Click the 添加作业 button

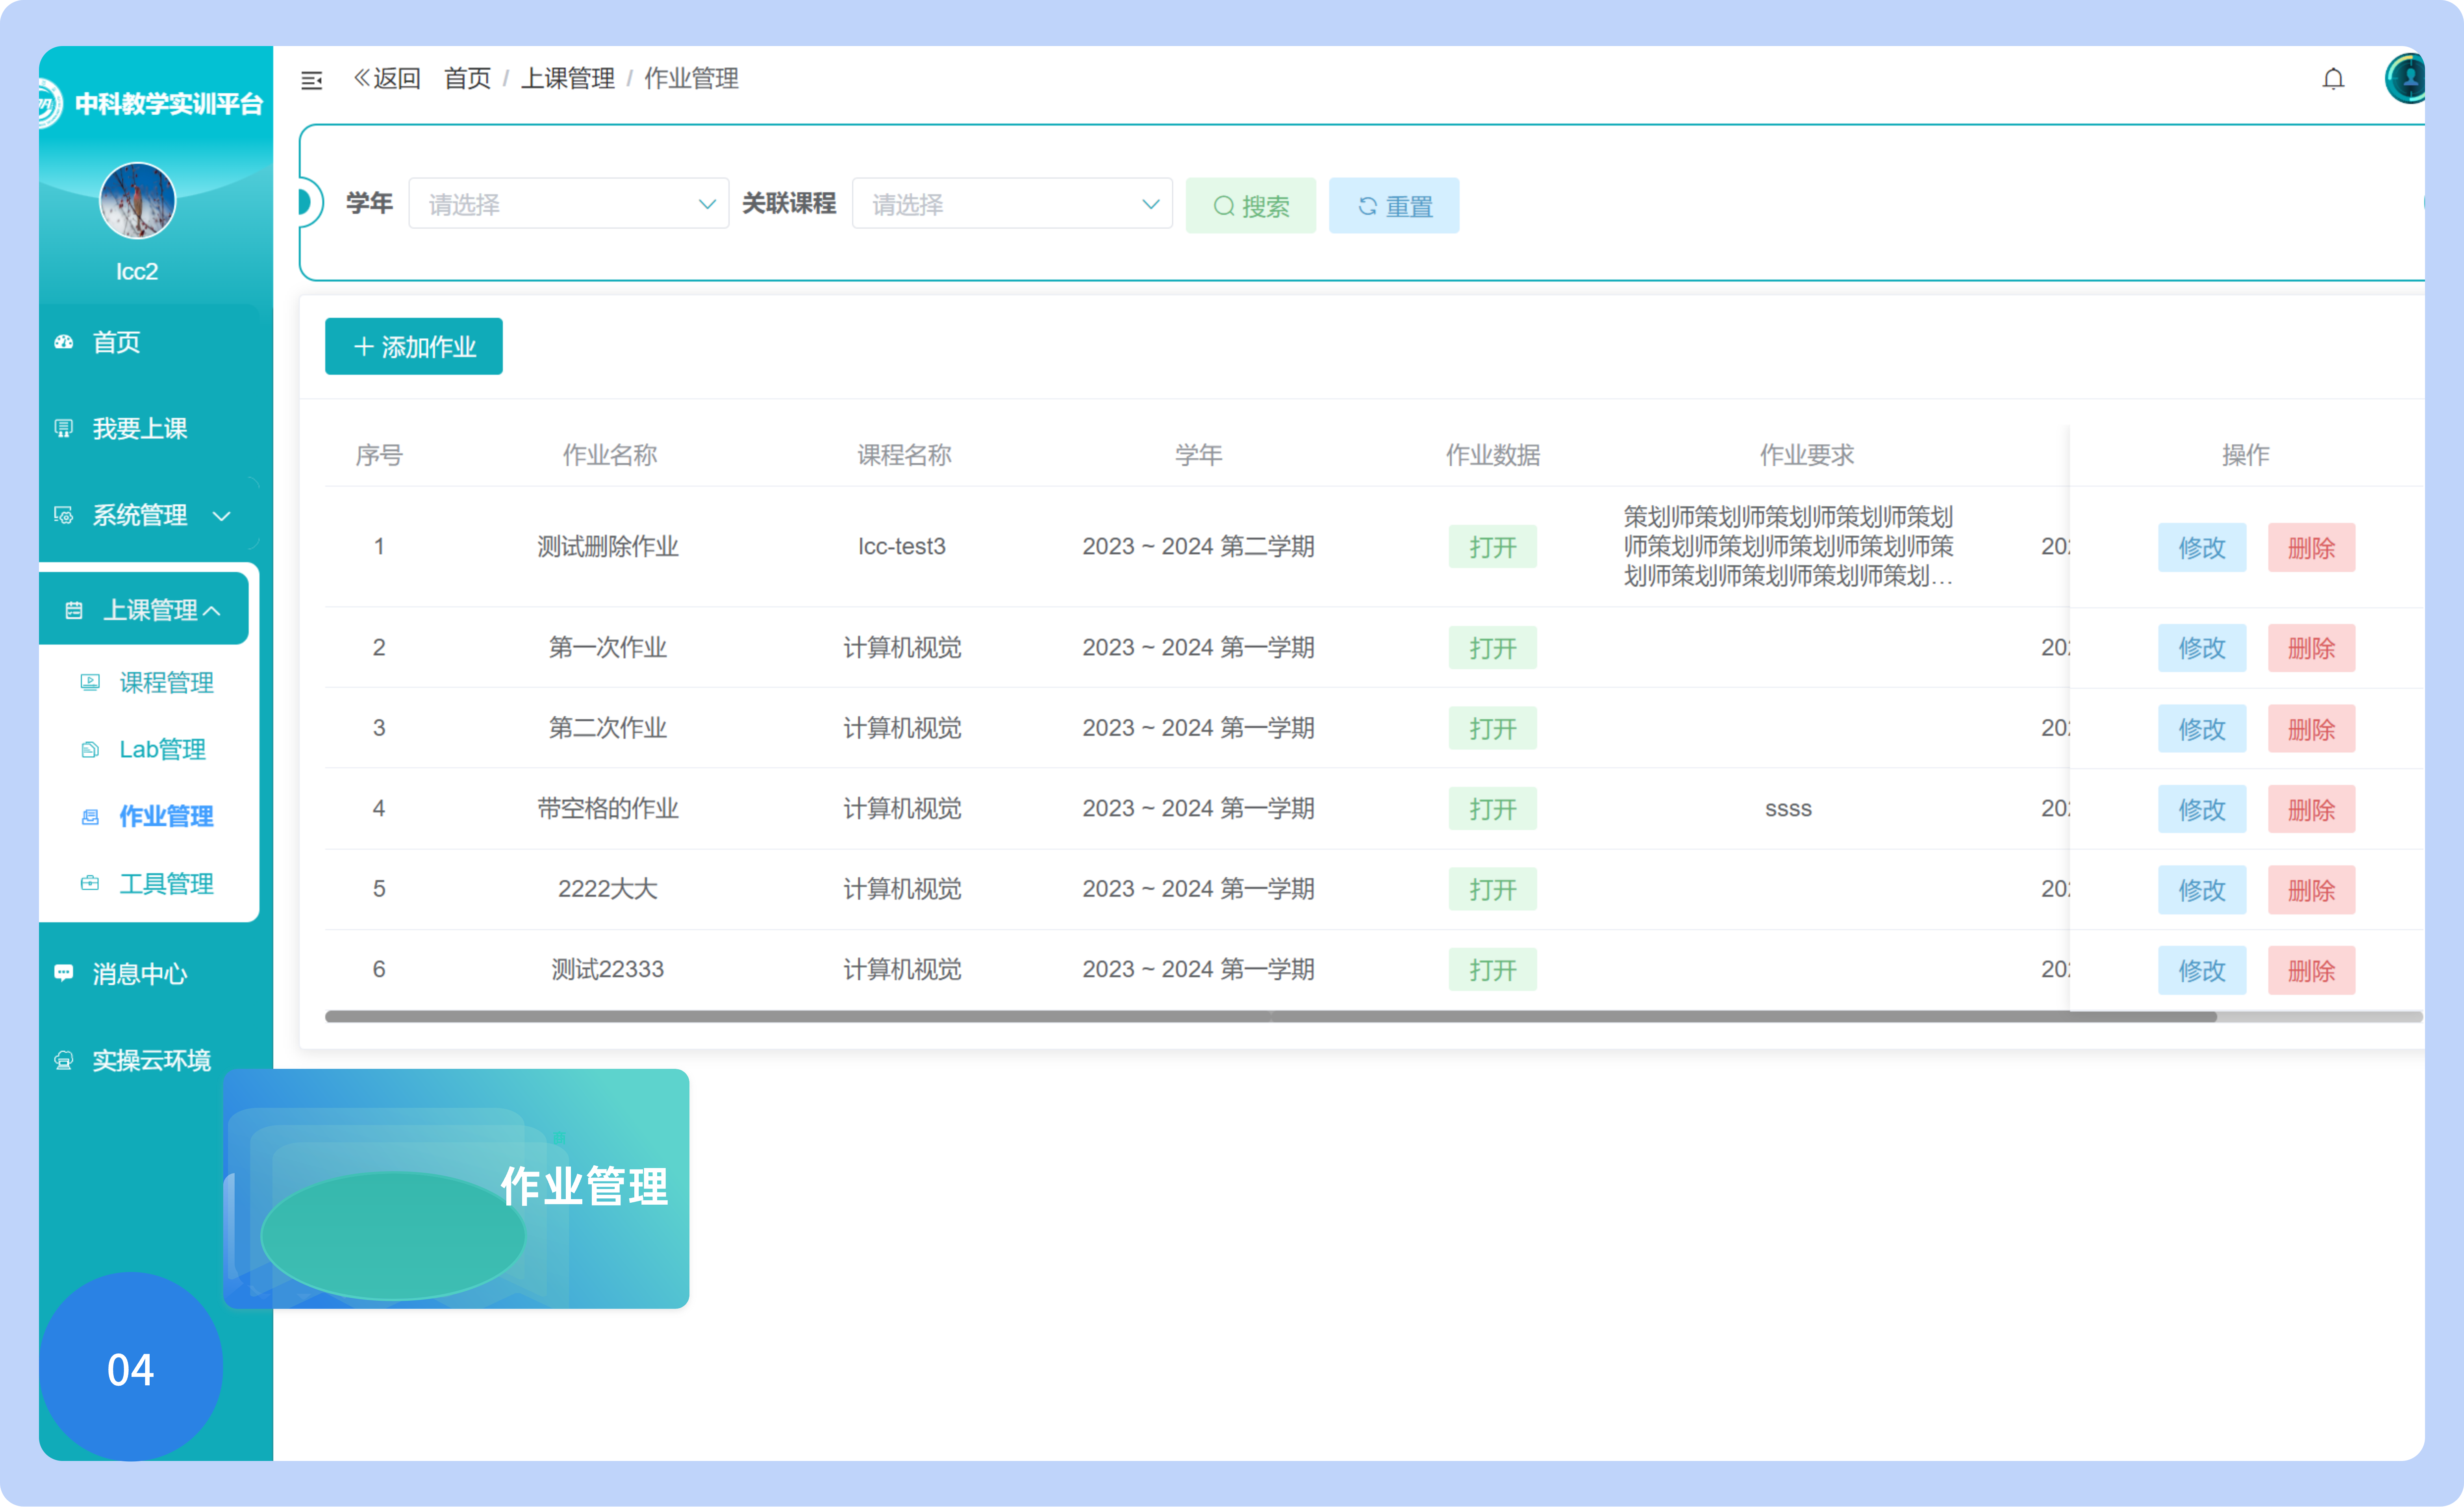(x=413, y=347)
